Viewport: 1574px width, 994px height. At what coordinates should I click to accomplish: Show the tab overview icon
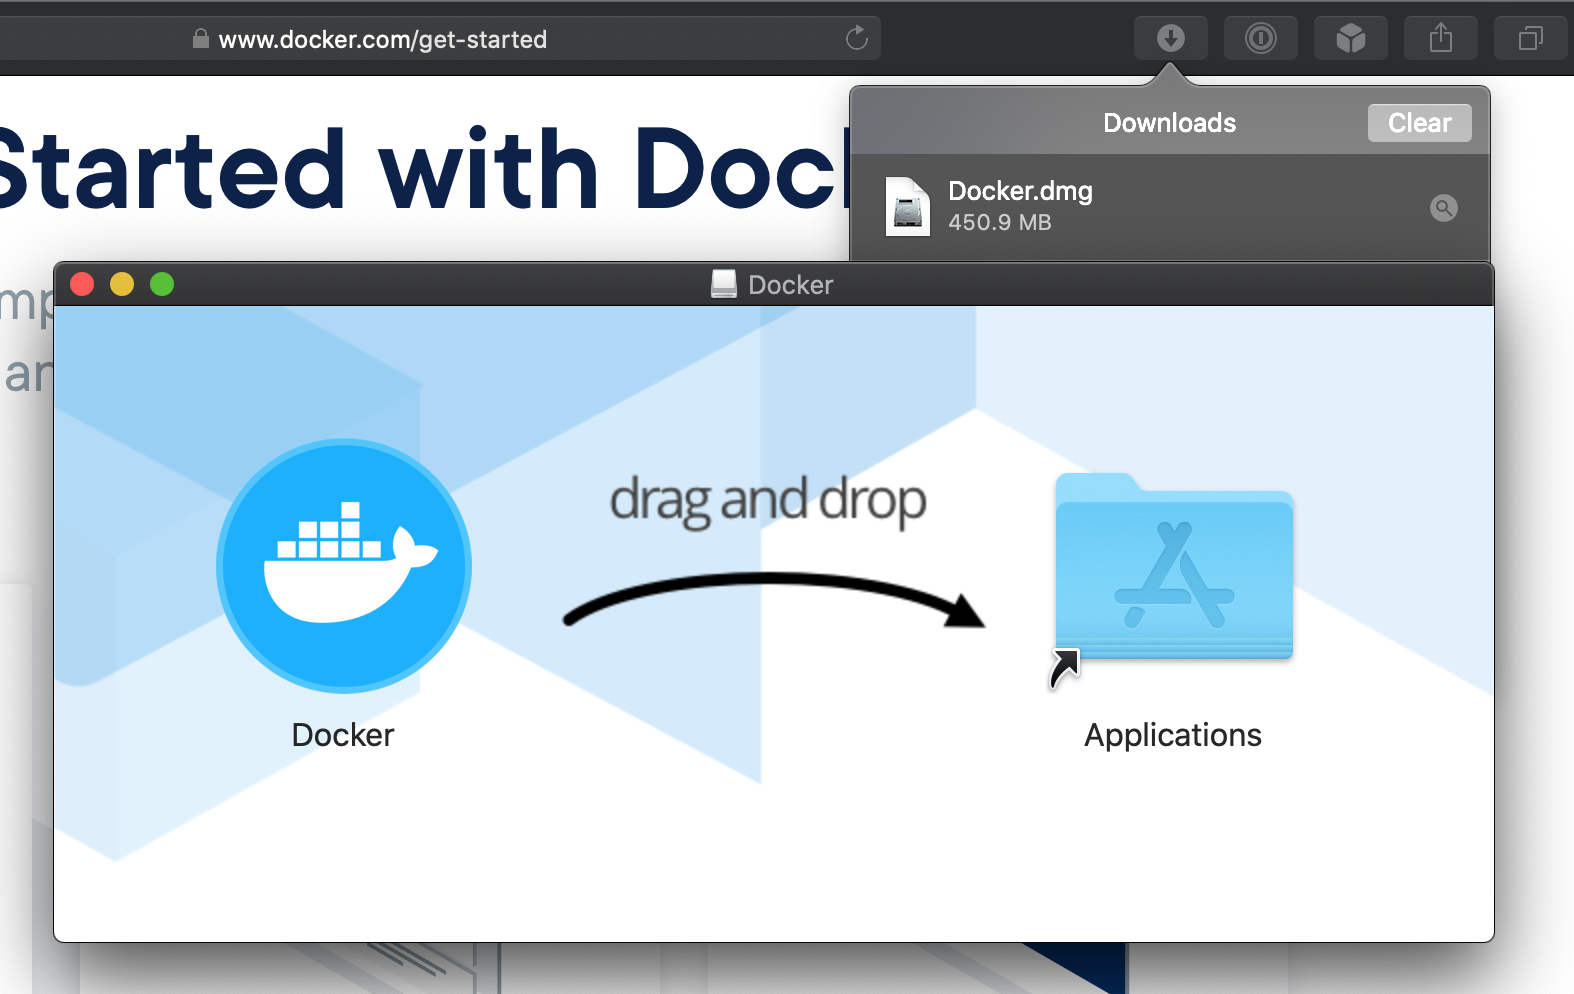(x=1530, y=39)
